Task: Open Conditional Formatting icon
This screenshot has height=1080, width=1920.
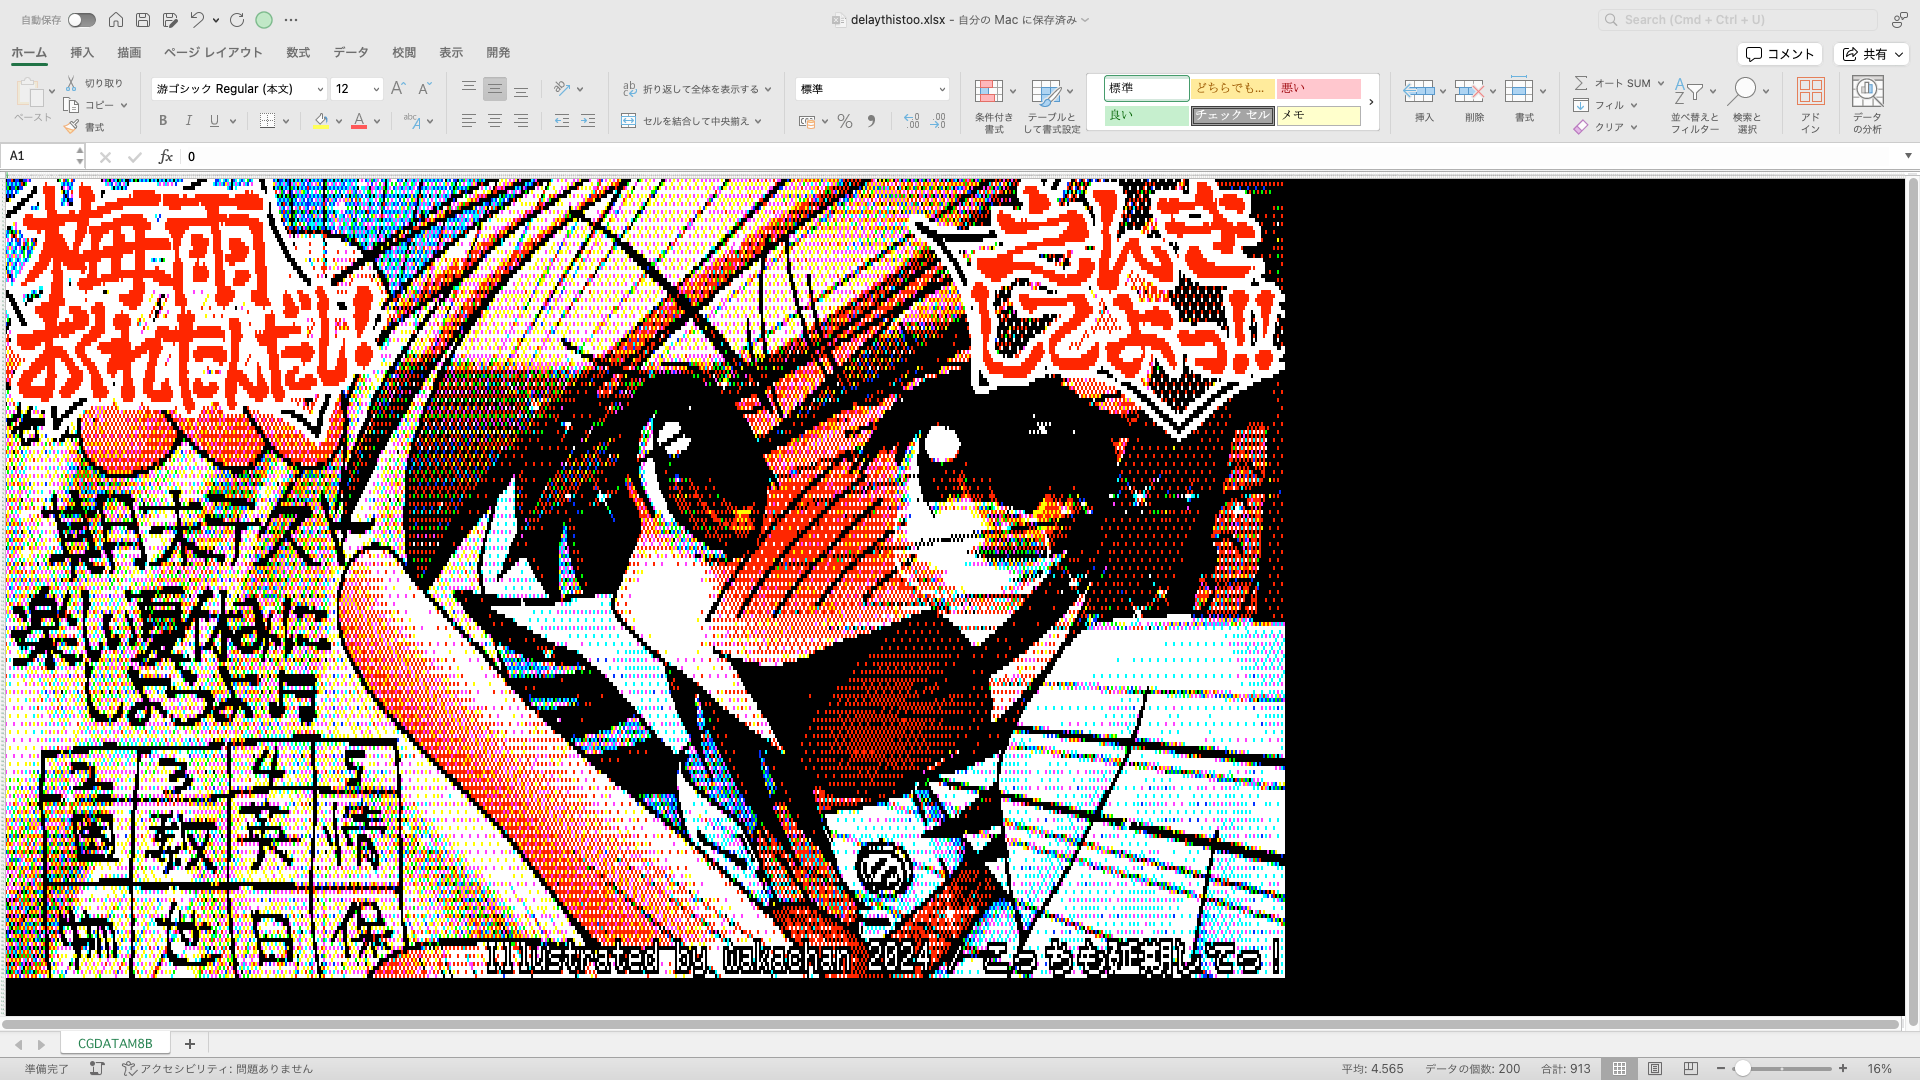Action: (989, 92)
